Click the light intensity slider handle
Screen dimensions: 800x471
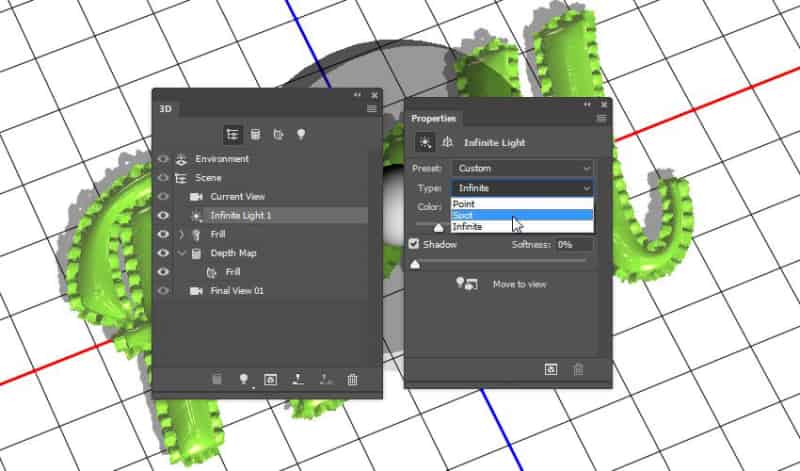(438, 228)
